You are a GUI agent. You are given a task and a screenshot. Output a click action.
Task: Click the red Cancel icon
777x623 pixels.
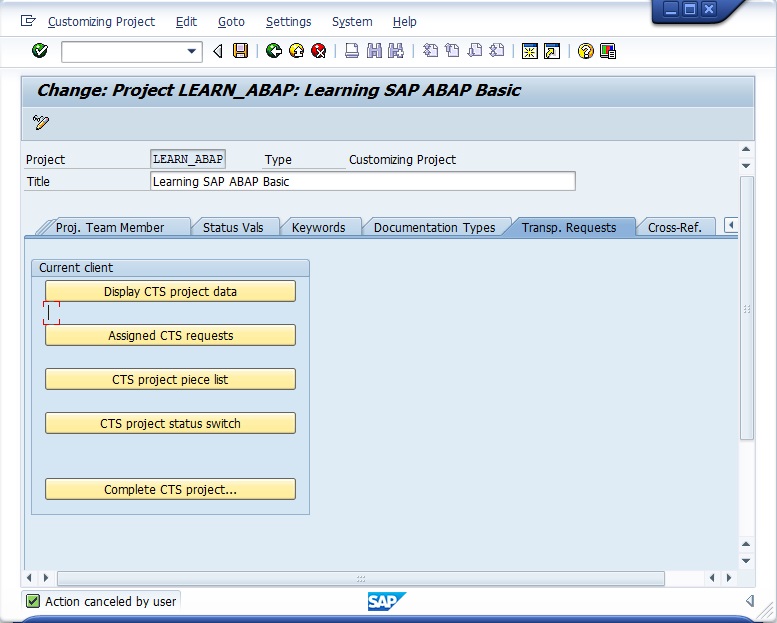319,51
